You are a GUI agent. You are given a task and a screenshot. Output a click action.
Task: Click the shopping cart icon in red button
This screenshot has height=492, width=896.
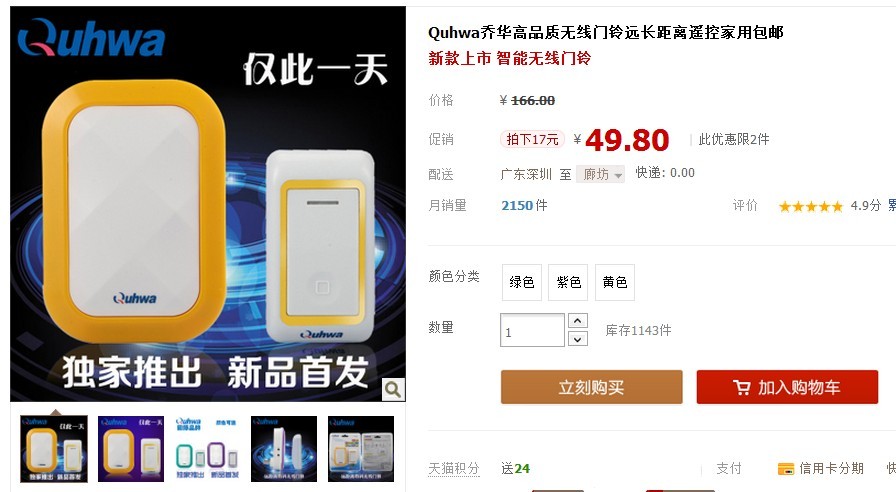coord(741,388)
